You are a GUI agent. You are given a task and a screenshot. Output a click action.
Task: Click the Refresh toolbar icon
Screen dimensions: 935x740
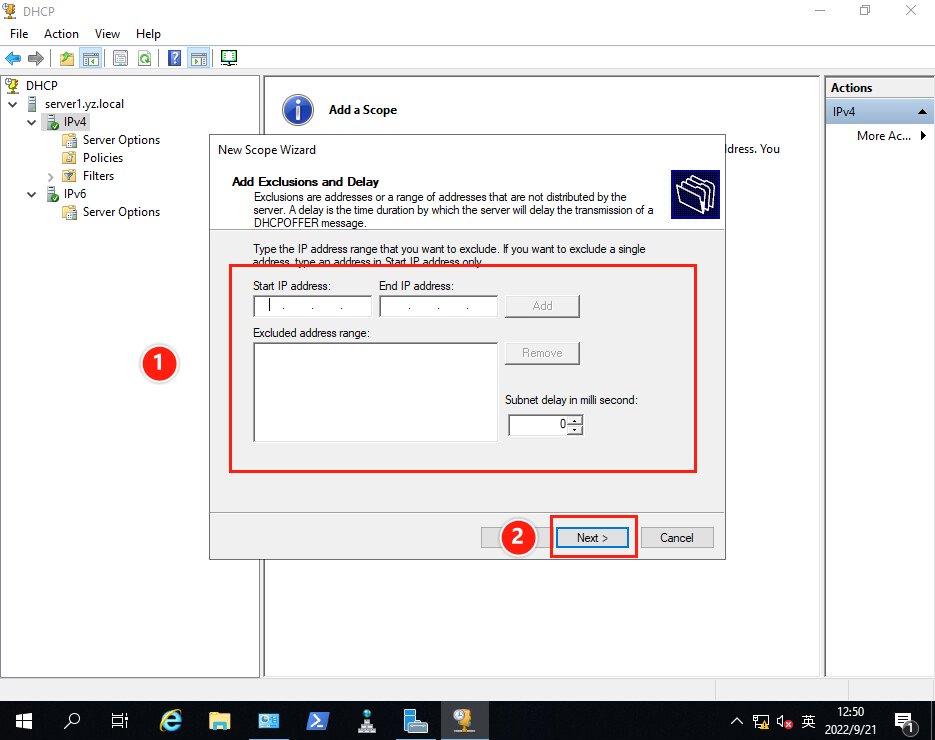click(x=144, y=59)
